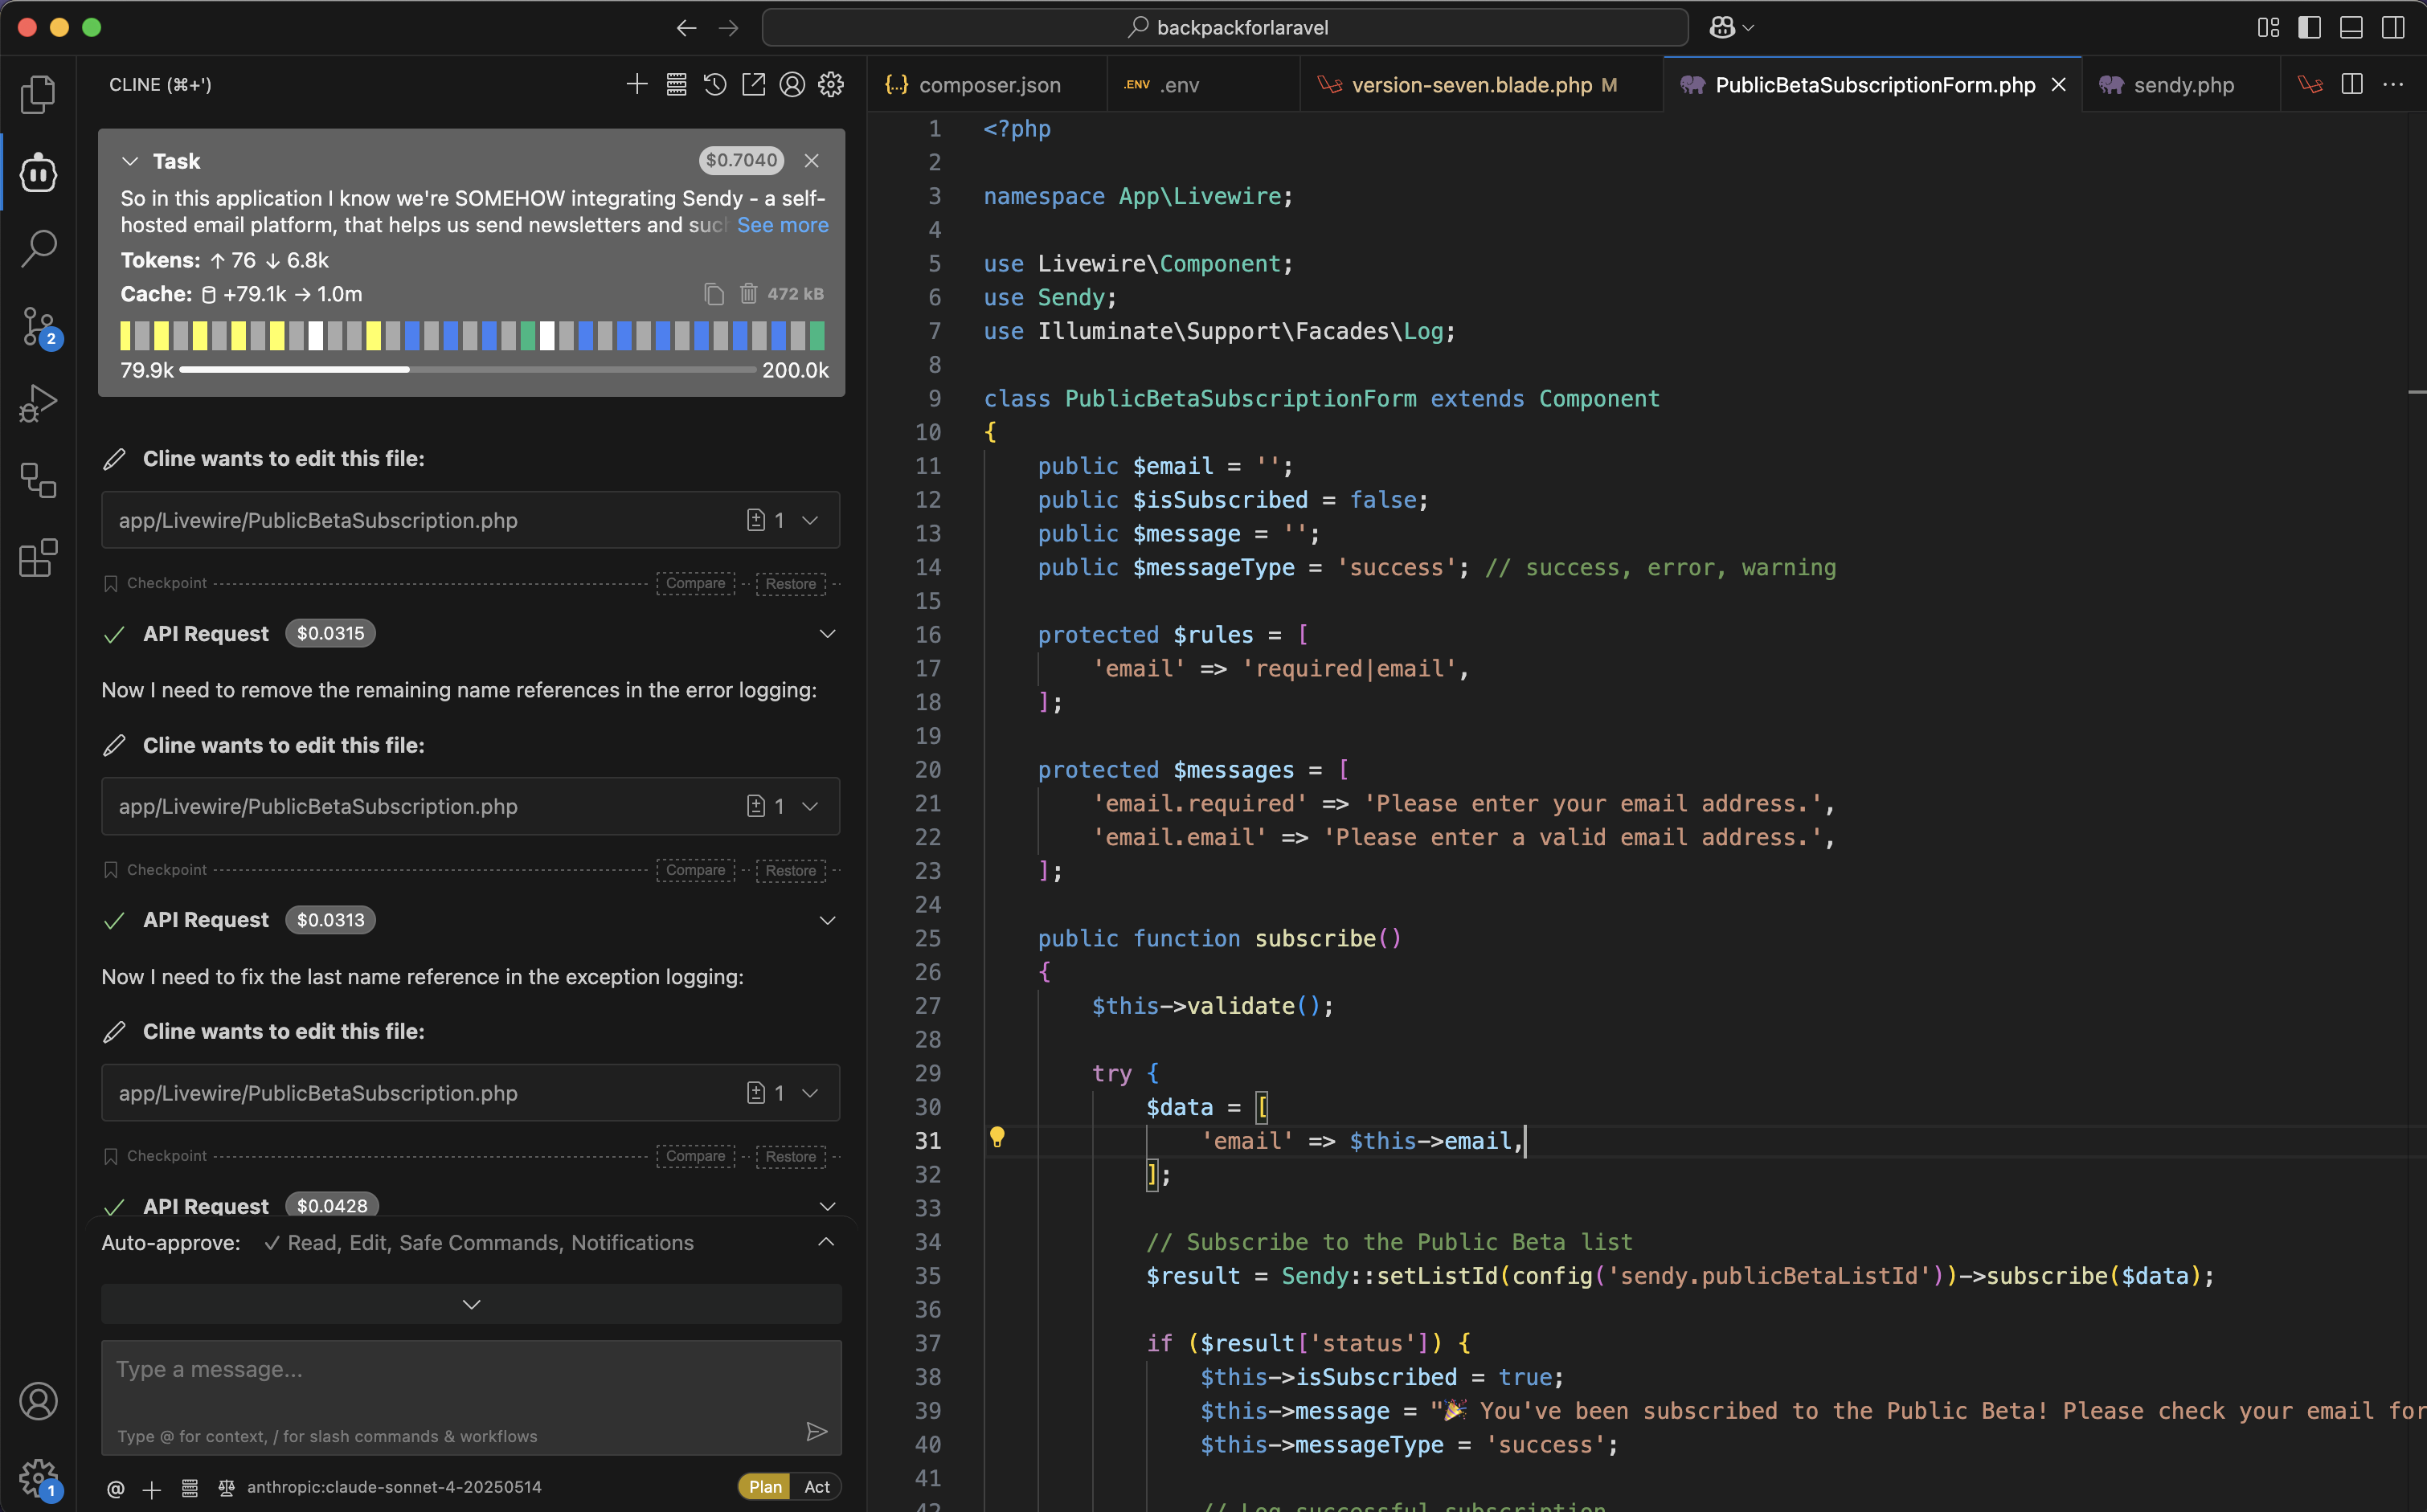Open the Run and Debug view
The height and width of the screenshot is (1512, 2427).
pos(38,404)
